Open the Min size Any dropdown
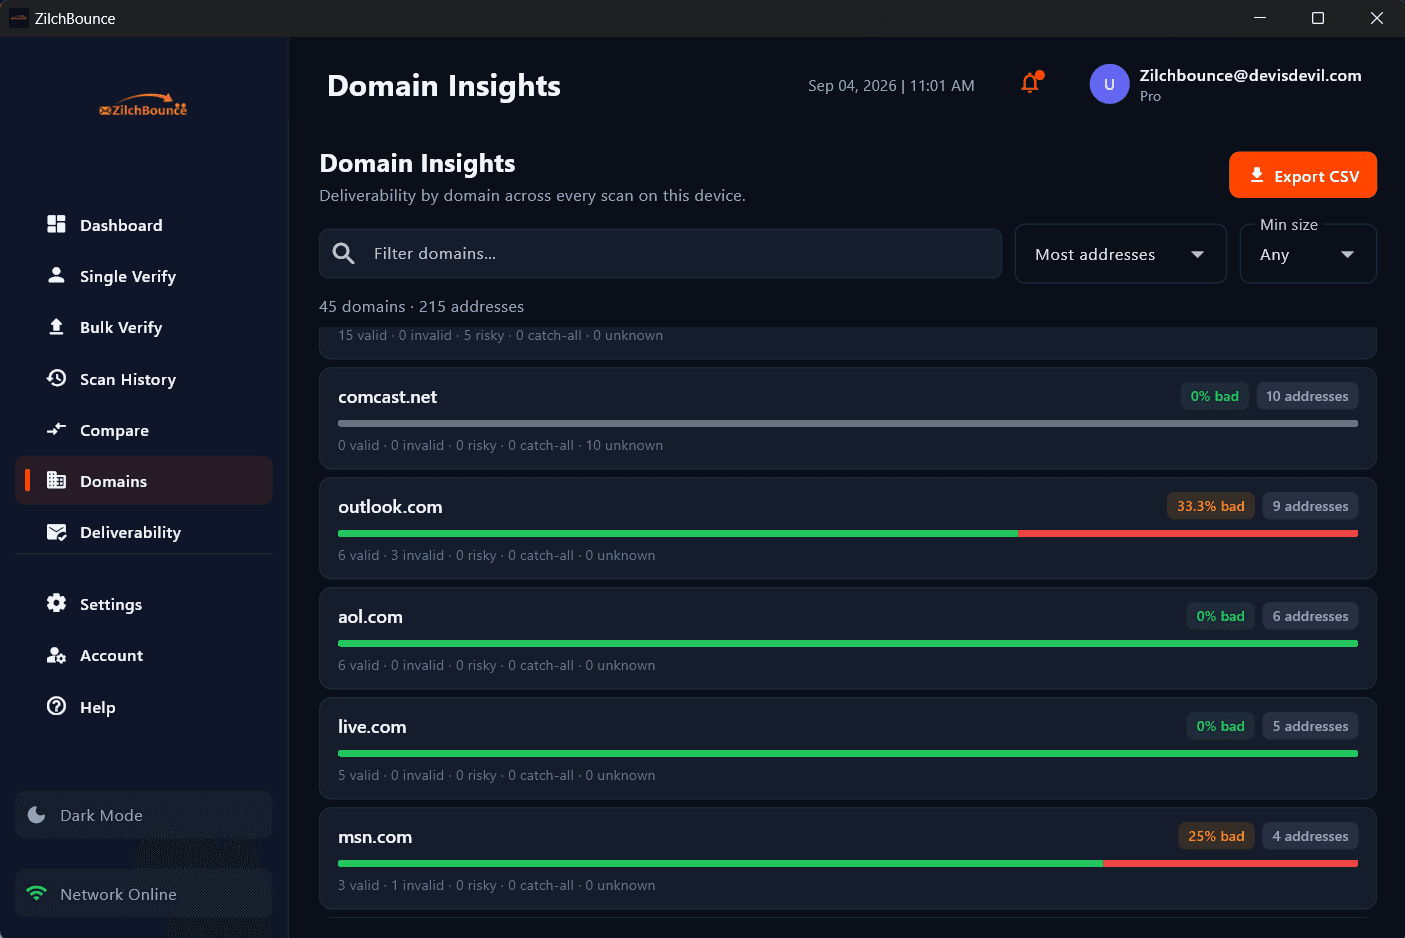1405x938 pixels. (1308, 254)
